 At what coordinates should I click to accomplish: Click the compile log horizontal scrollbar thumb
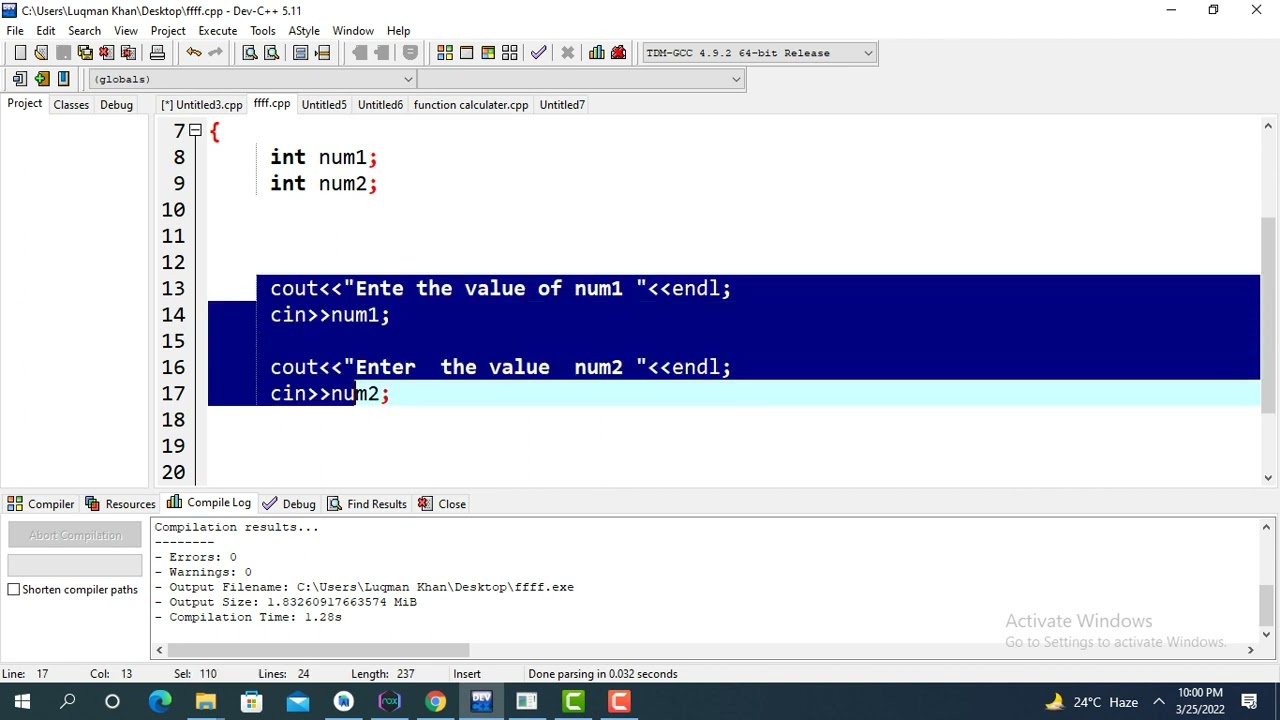(x=318, y=650)
